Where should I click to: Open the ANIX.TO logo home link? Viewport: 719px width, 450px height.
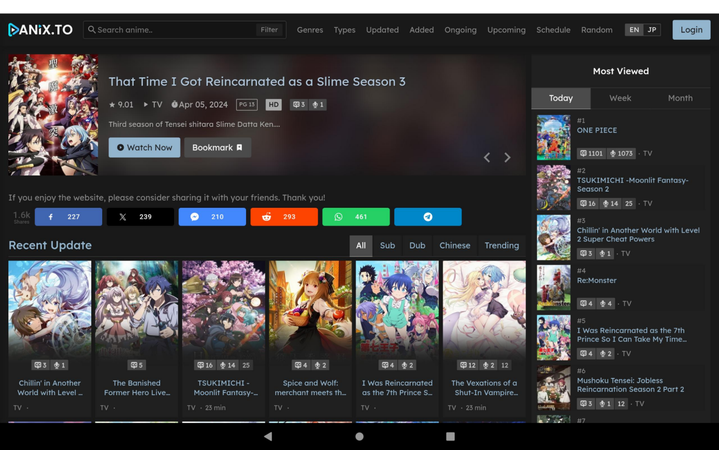[40, 30]
